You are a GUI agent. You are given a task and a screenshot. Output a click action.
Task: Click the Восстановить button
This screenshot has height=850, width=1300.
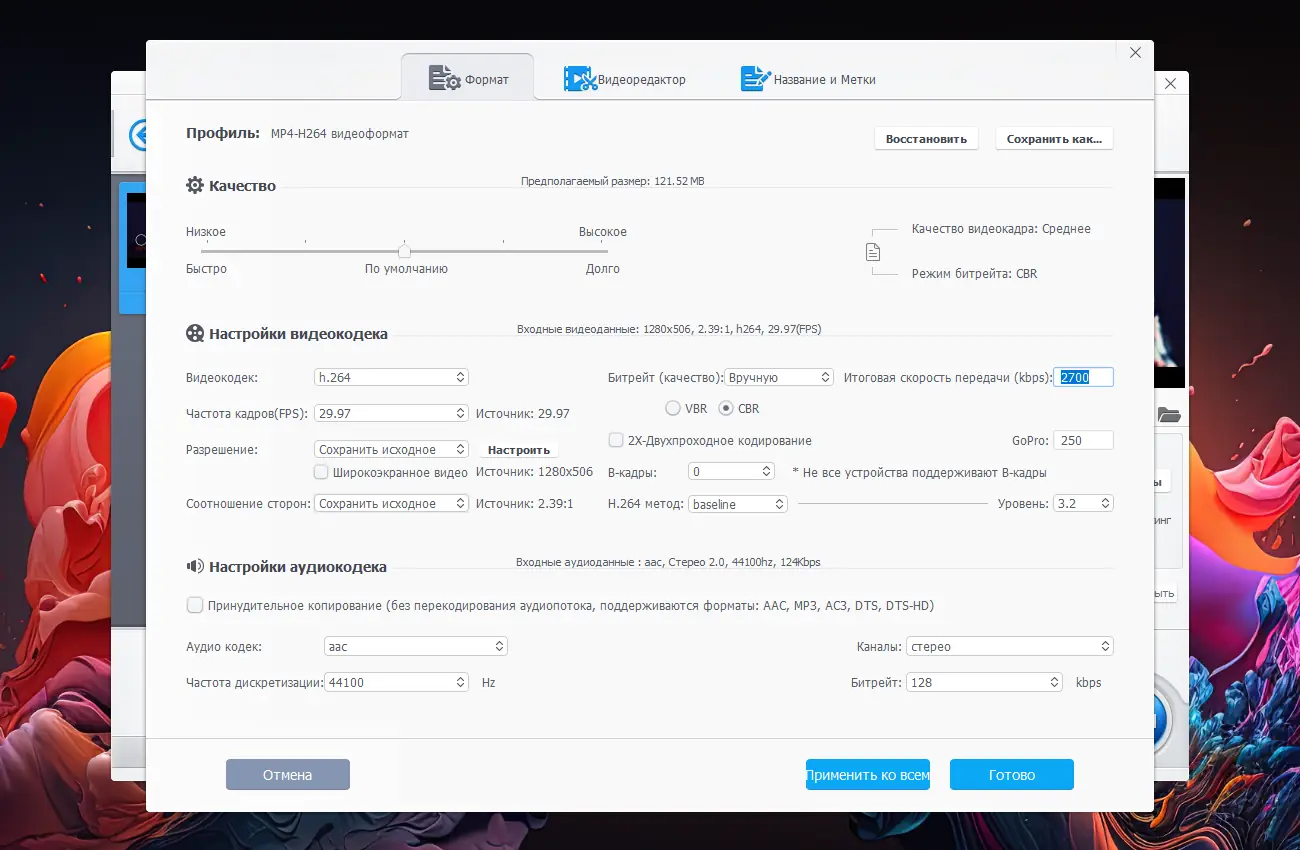point(926,139)
